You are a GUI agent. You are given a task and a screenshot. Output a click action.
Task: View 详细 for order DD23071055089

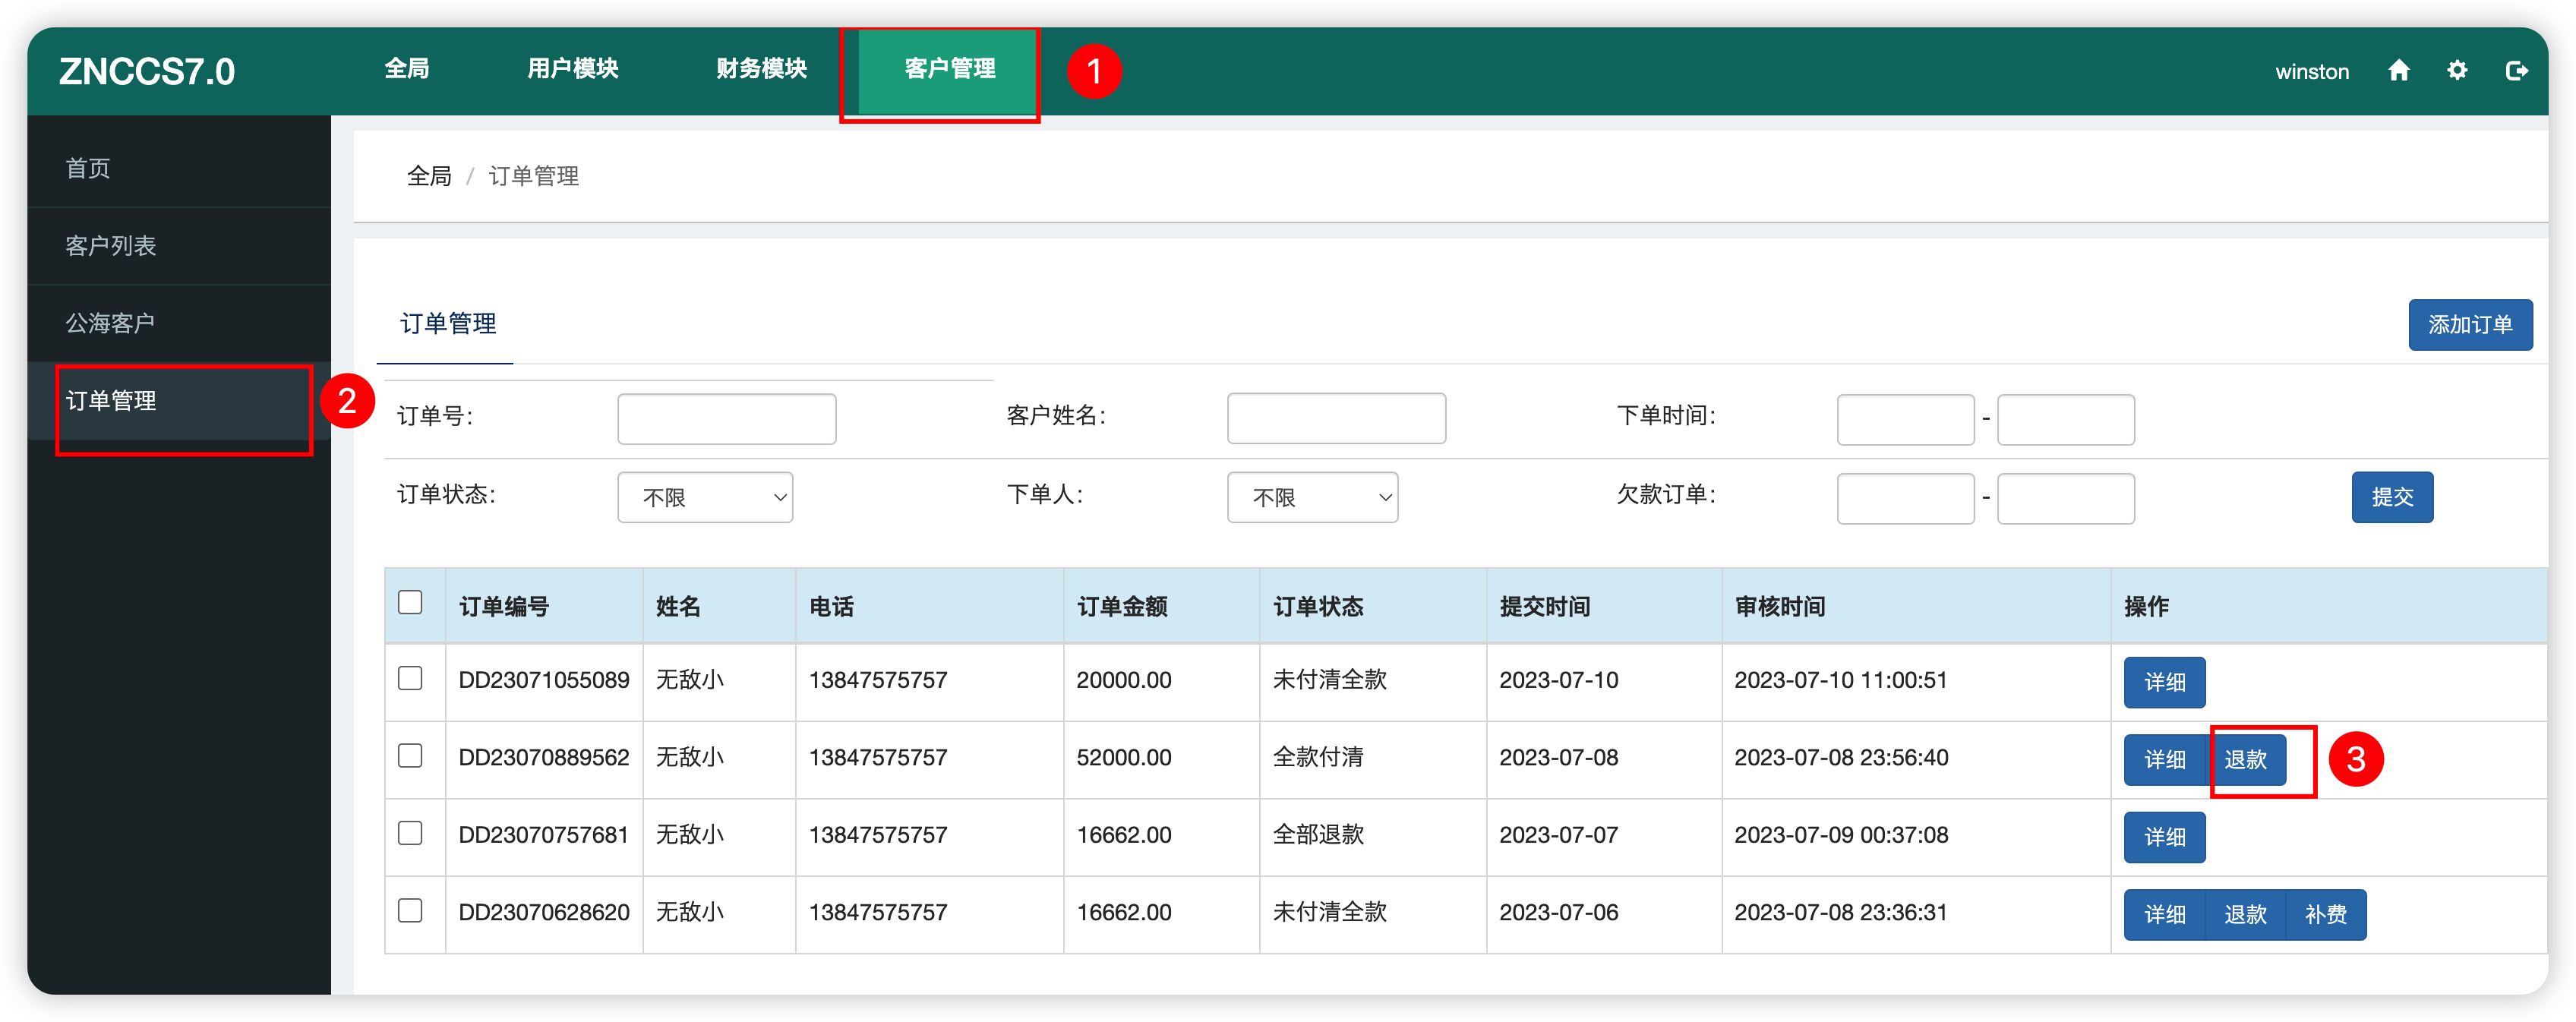[x=2164, y=682]
